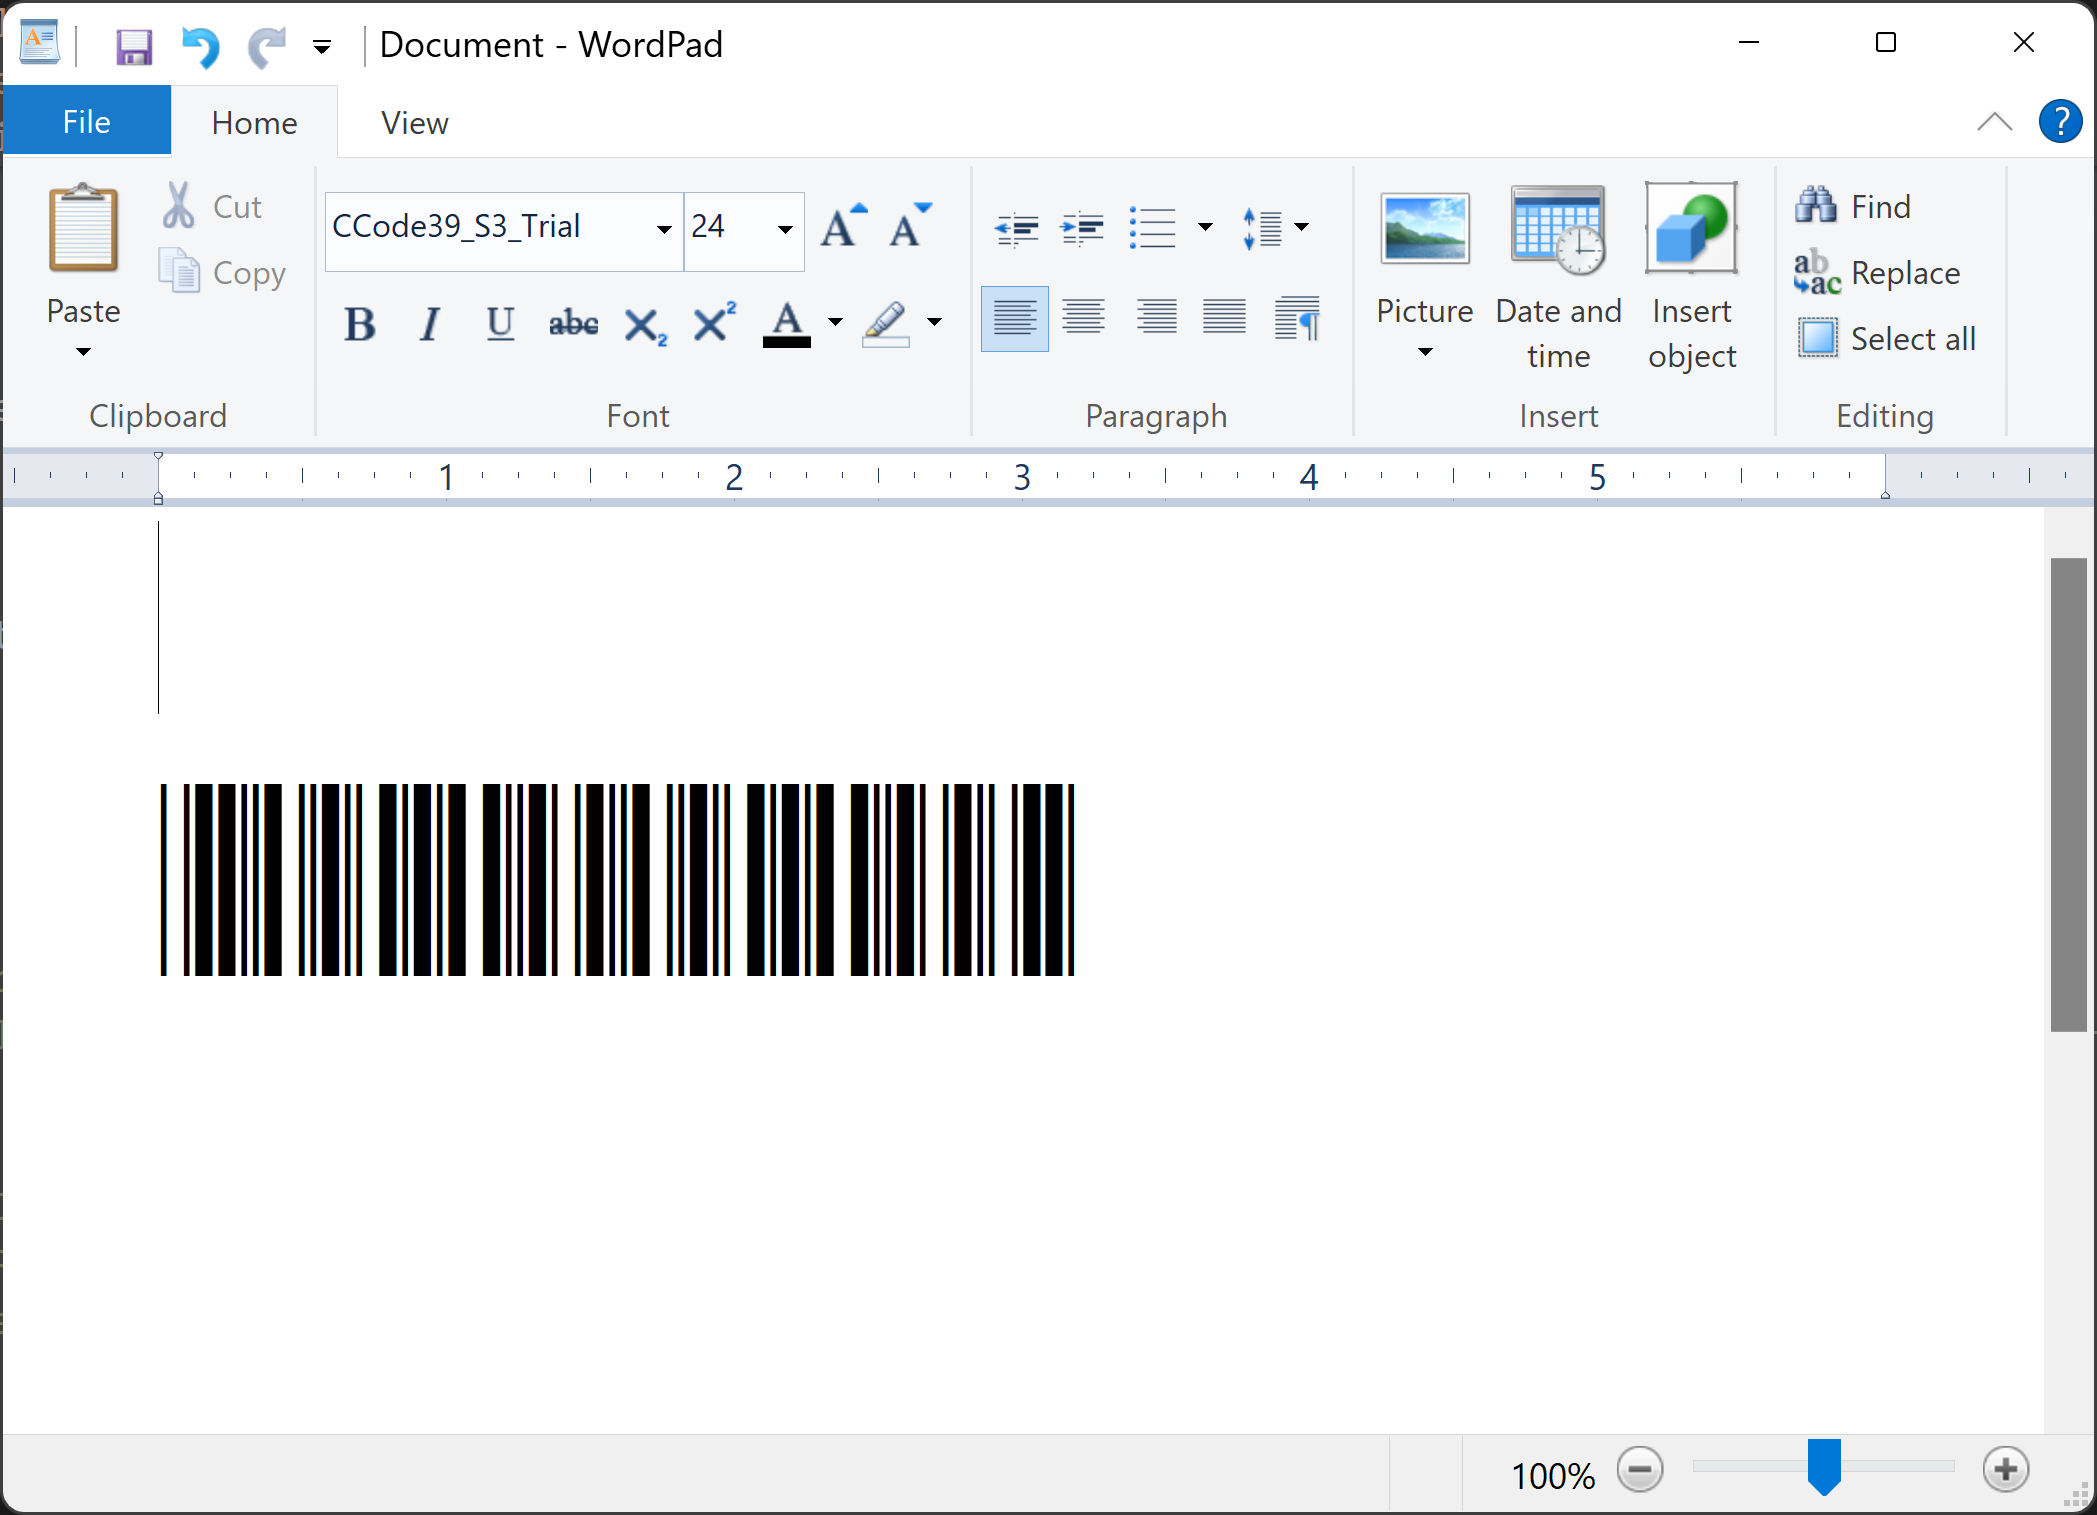The width and height of the screenshot is (2097, 1515).
Task: Open the line spacing dropdown arrow
Action: point(1301,228)
